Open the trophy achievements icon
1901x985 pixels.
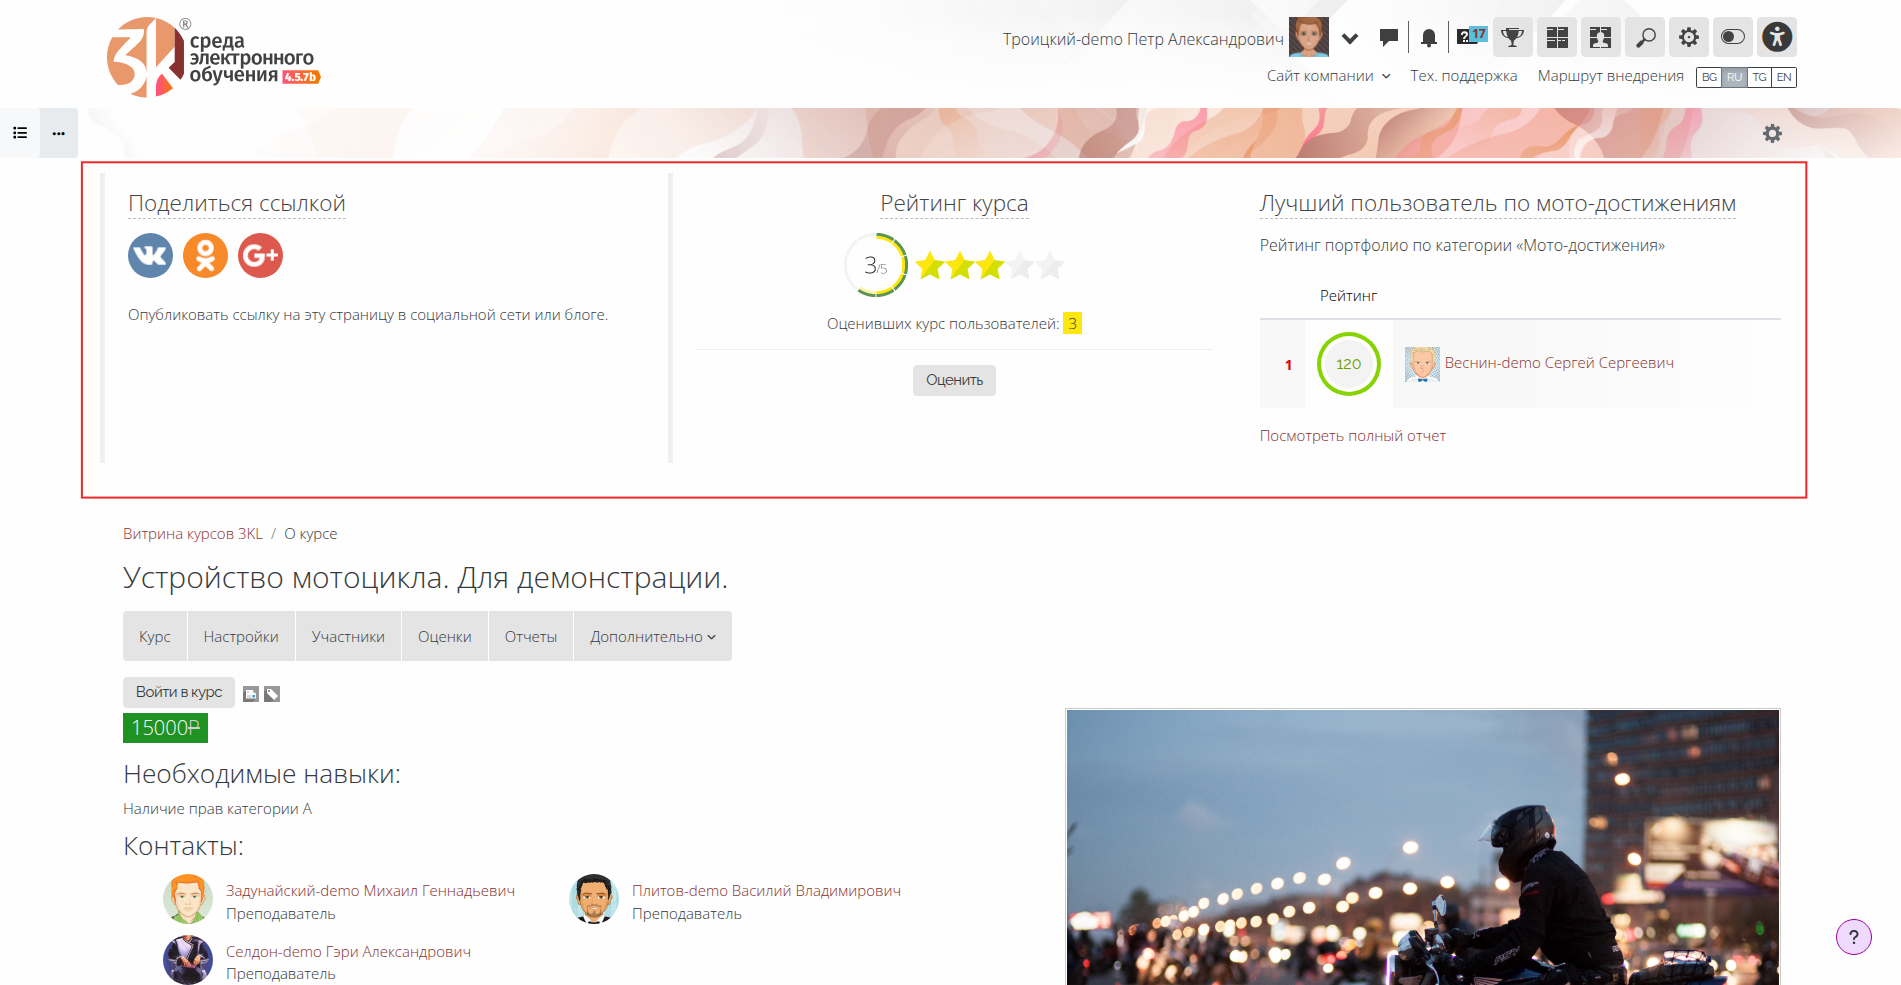click(1512, 38)
